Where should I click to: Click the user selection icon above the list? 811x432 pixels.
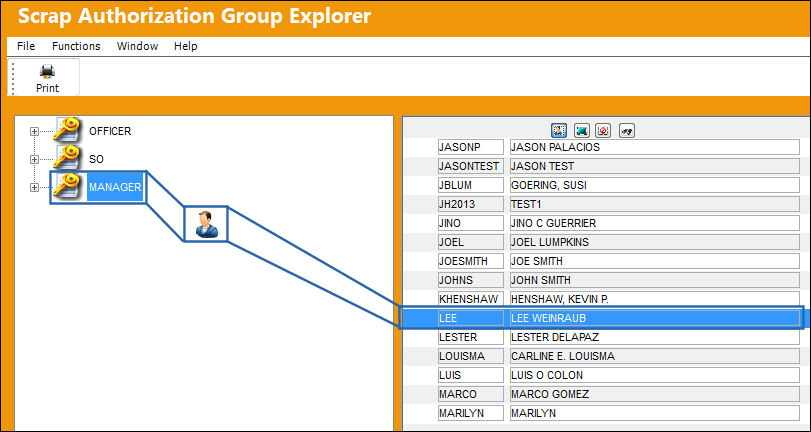pyautogui.click(x=559, y=130)
